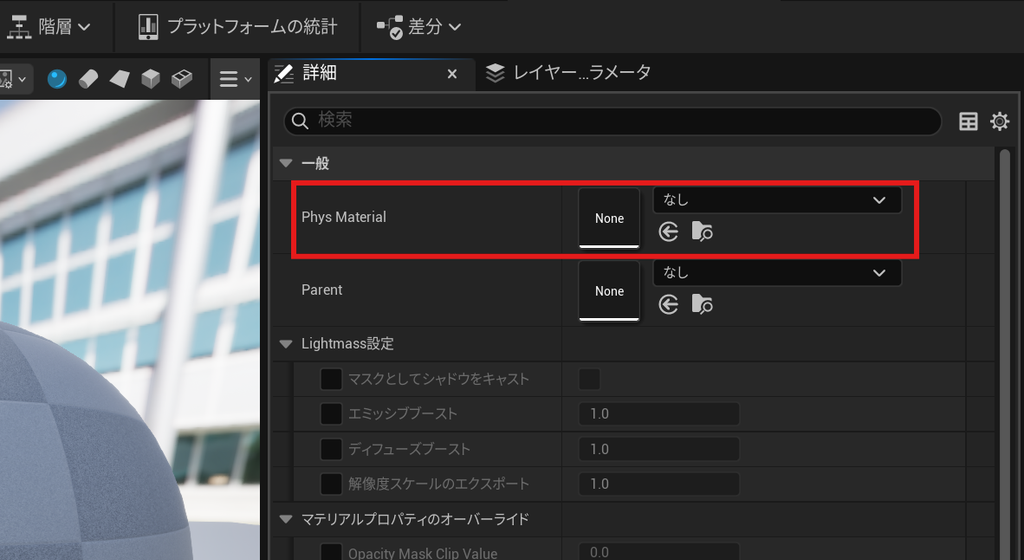Screen dimensions: 1024x560
Task: Select the cube preview mesh icon
Action: (x=151, y=79)
